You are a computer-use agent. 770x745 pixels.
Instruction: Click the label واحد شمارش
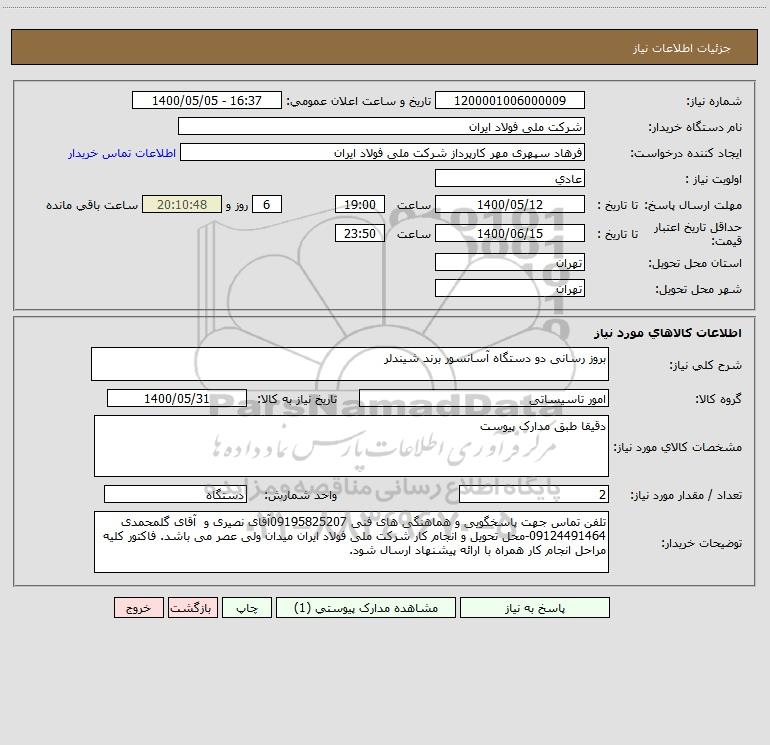click(301, 495)
